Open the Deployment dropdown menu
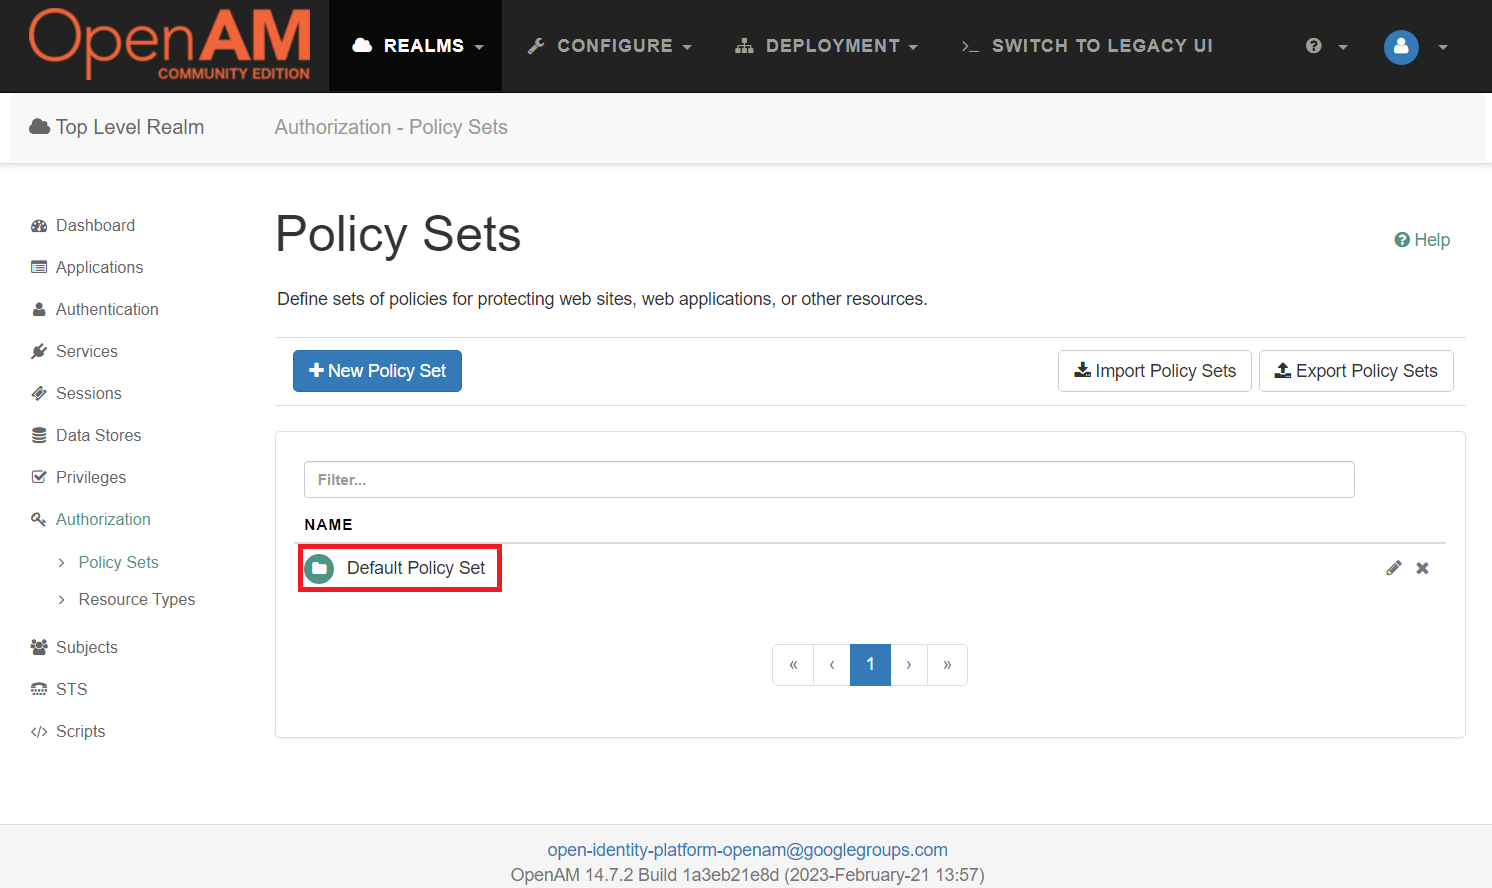1492x888 pixels. [826, 46]
